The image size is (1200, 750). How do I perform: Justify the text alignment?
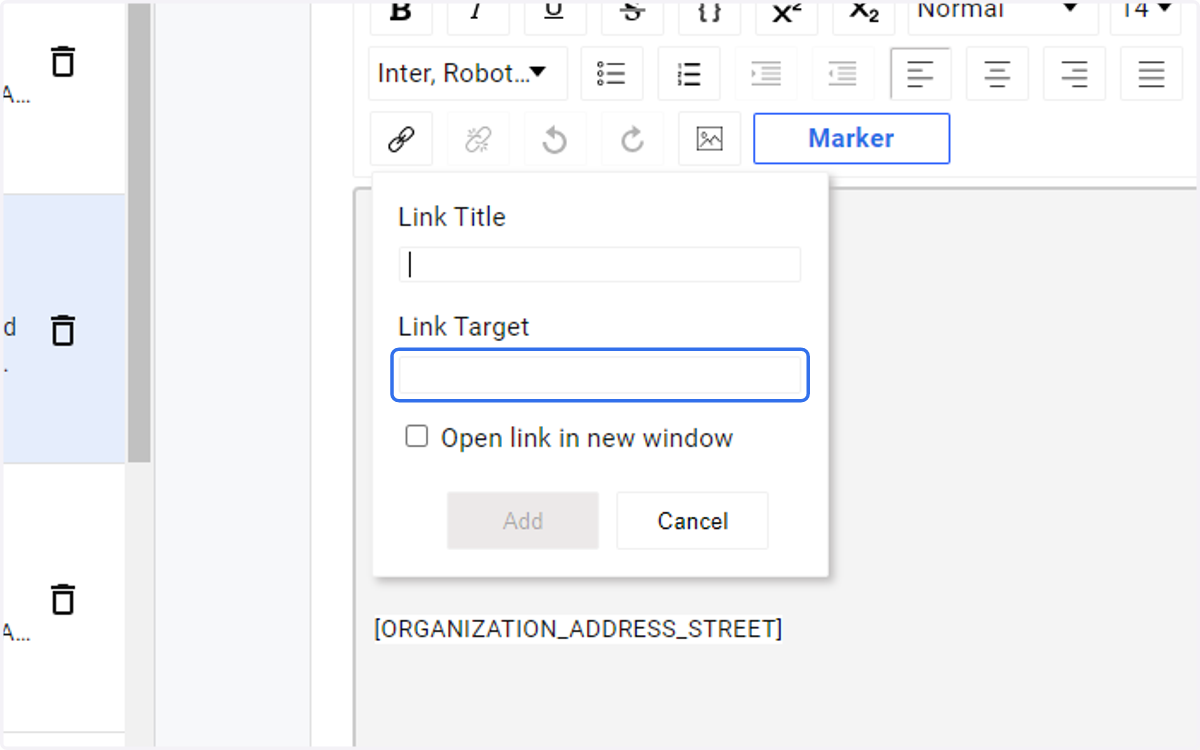pos(1151,73)
